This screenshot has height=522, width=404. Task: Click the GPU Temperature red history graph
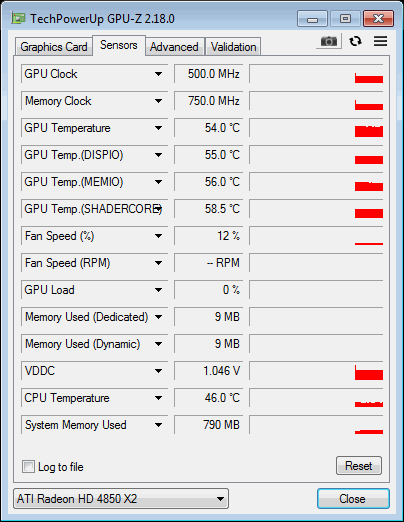point(316,128)
